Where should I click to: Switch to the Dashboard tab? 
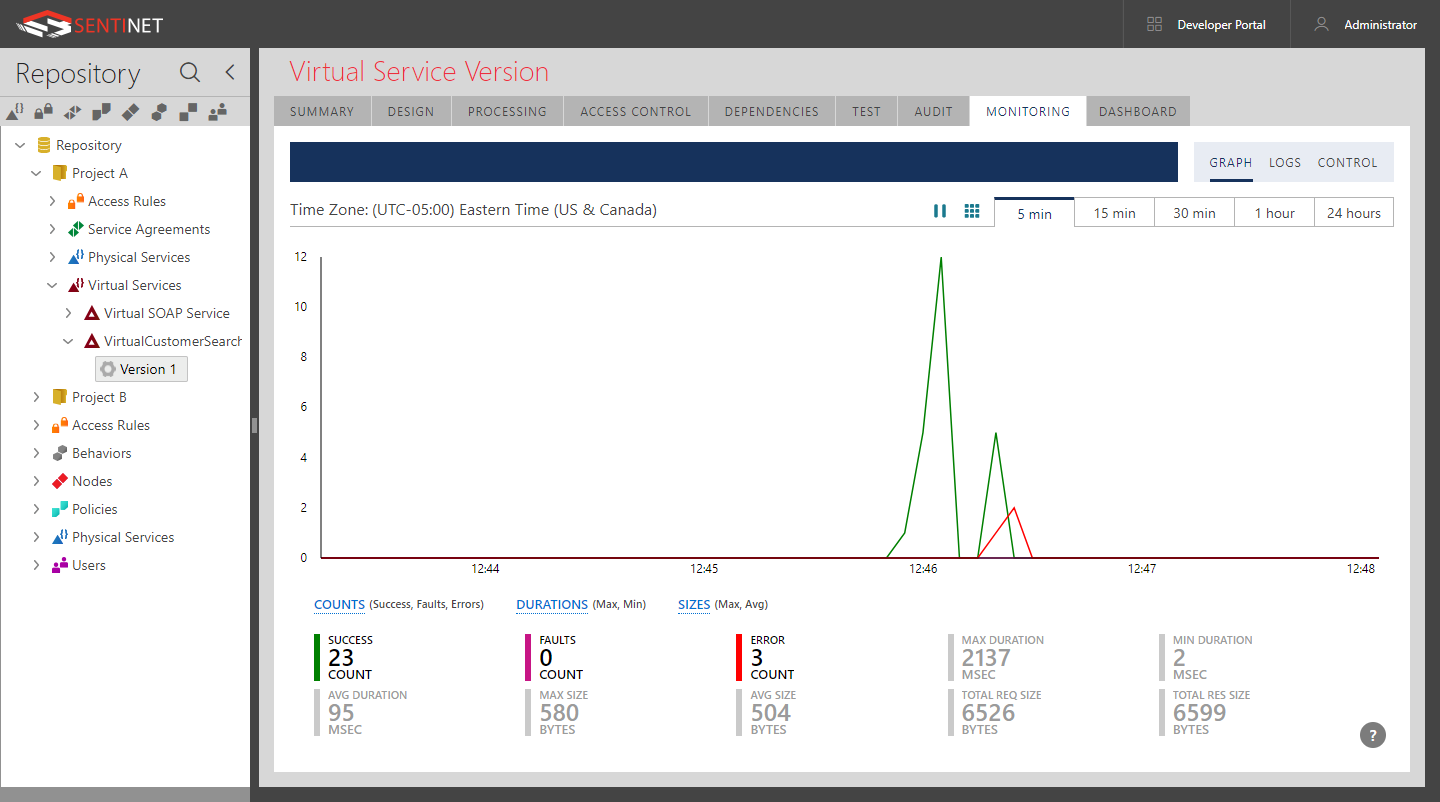pyautogui.click(x=1137, y=111)
